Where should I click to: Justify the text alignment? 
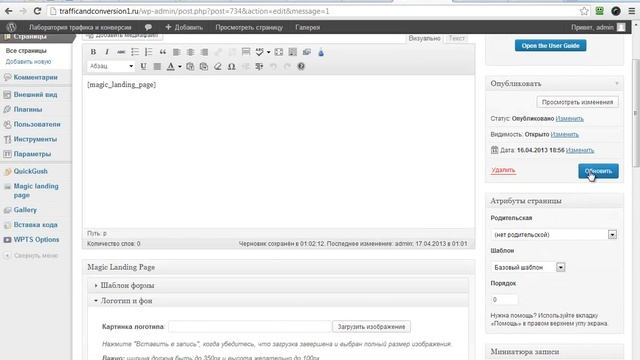pos(157,66)
